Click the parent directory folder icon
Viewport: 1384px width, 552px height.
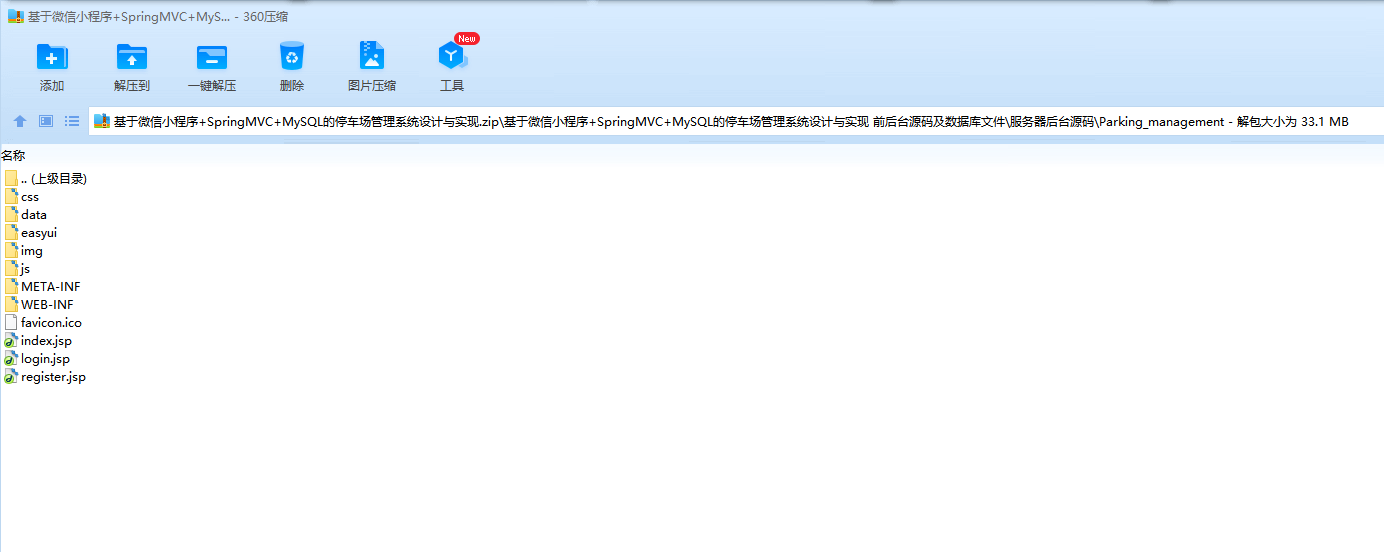(11, 178)
